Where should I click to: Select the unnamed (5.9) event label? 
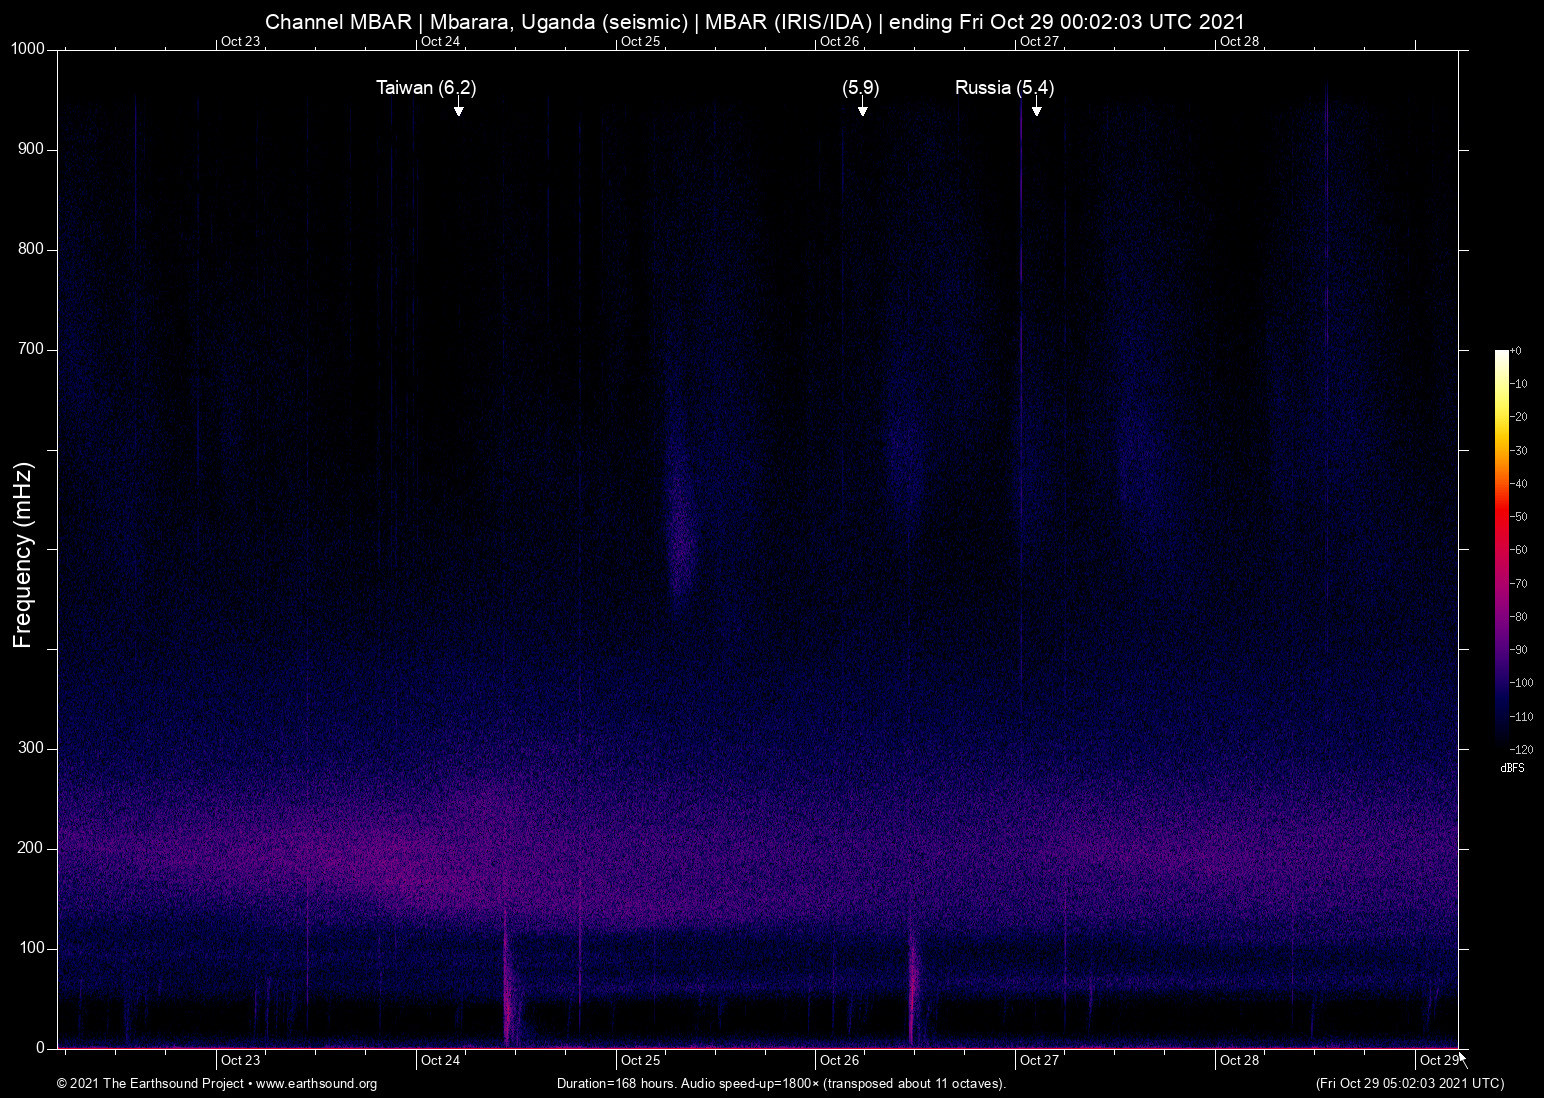[860, 88]
